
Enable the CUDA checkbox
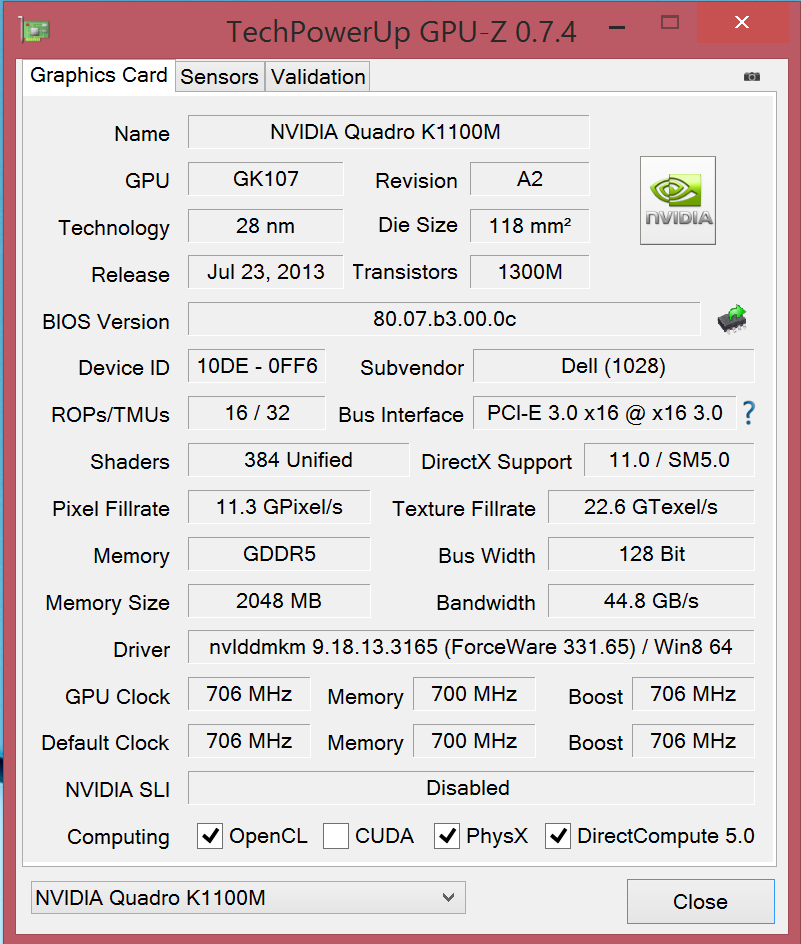pos(336,836)
